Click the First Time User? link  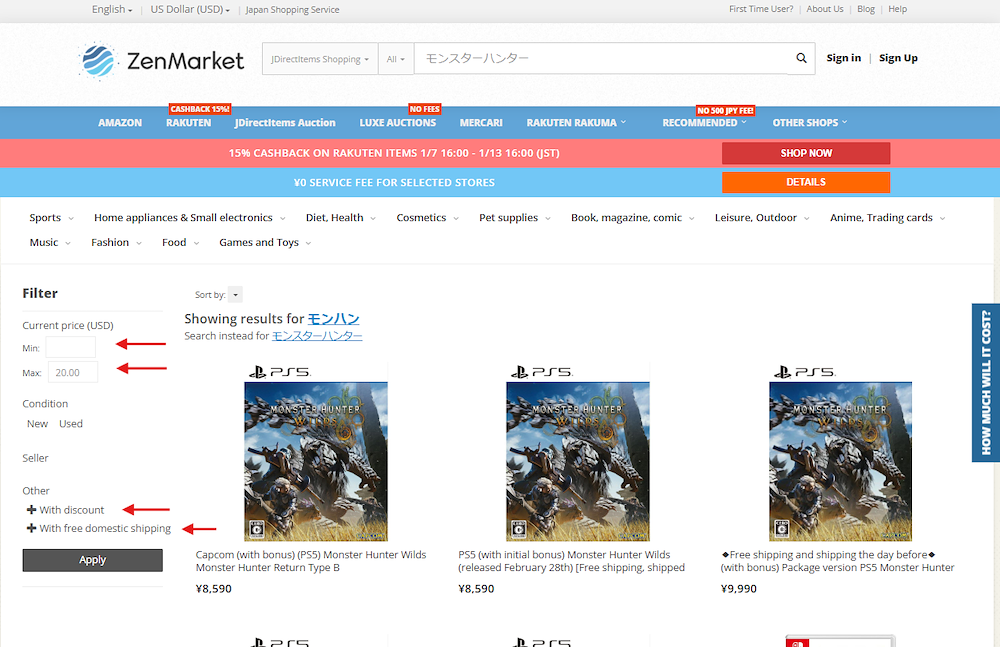[x=761, y=9]
